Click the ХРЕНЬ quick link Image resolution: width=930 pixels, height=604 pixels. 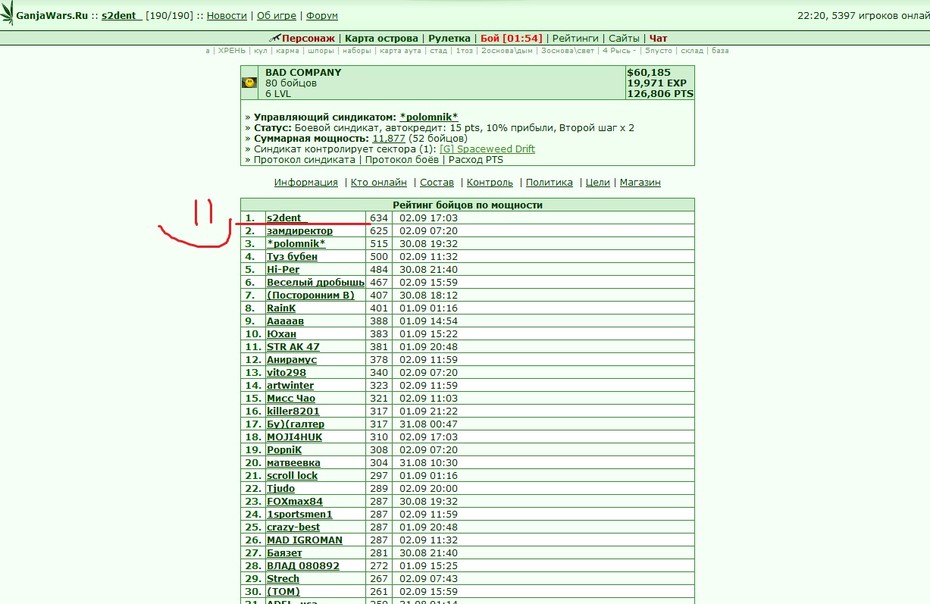[231, 51]
